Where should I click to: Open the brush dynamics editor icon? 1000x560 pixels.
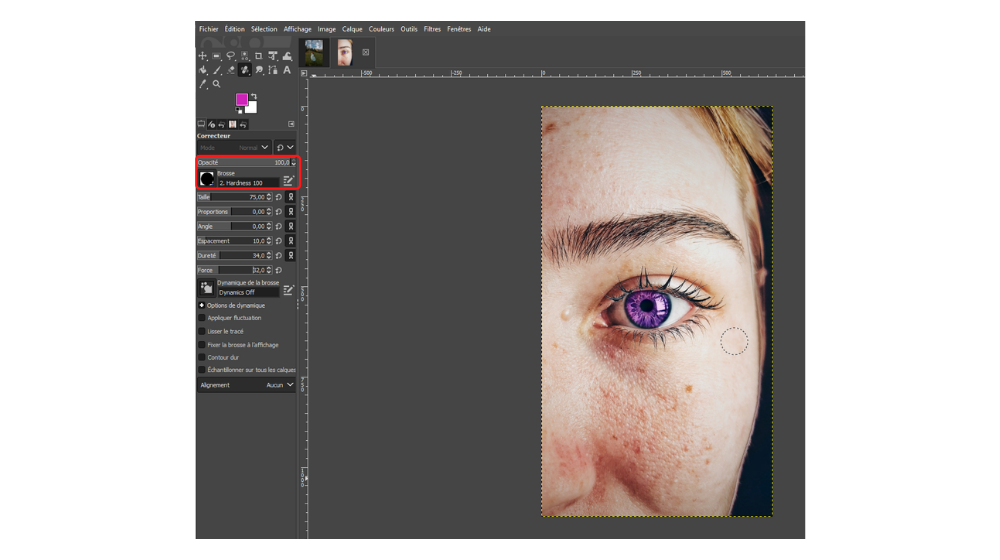tap(288, 290)
